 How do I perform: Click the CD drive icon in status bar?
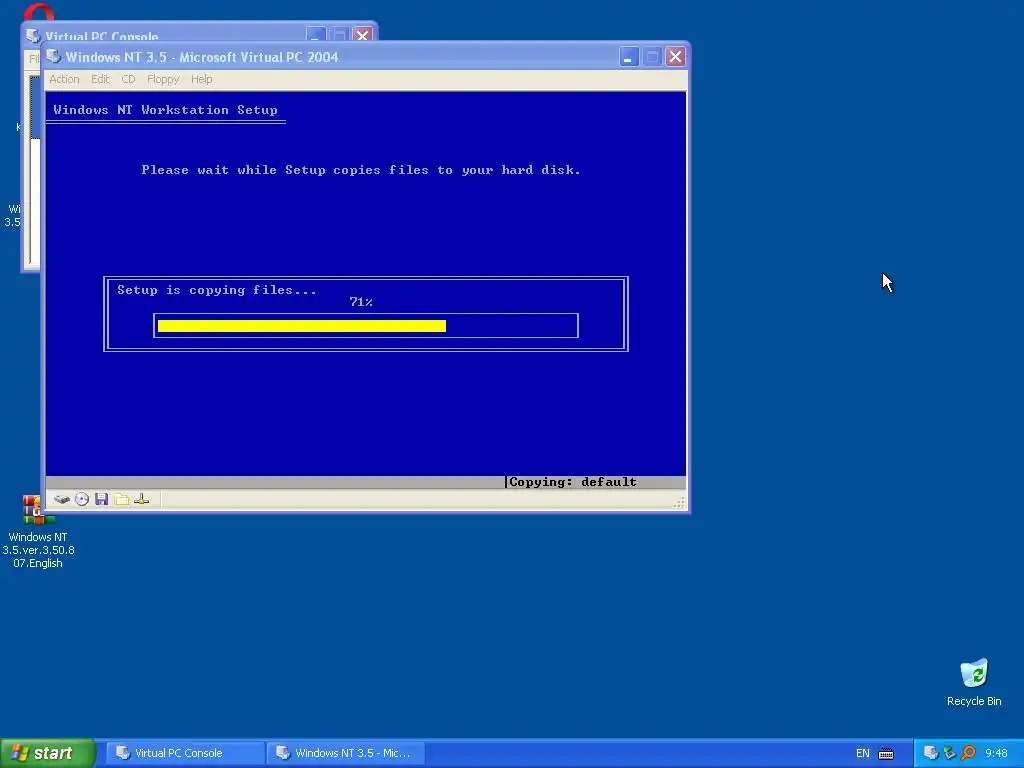[82, 500]
